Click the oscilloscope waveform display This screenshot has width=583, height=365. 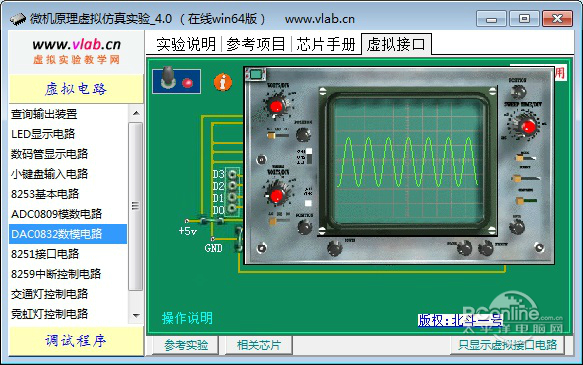tap(408, 161)
